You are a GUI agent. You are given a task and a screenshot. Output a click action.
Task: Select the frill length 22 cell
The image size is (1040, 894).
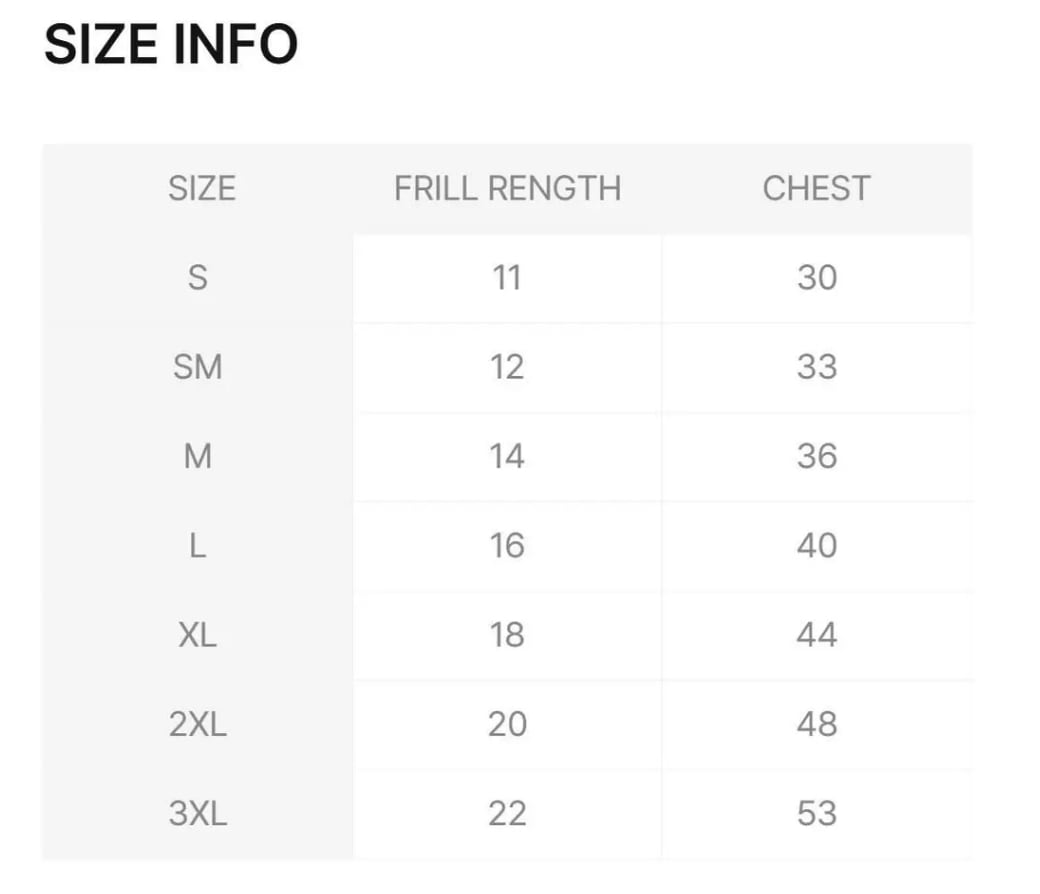[x=507, y=813]
